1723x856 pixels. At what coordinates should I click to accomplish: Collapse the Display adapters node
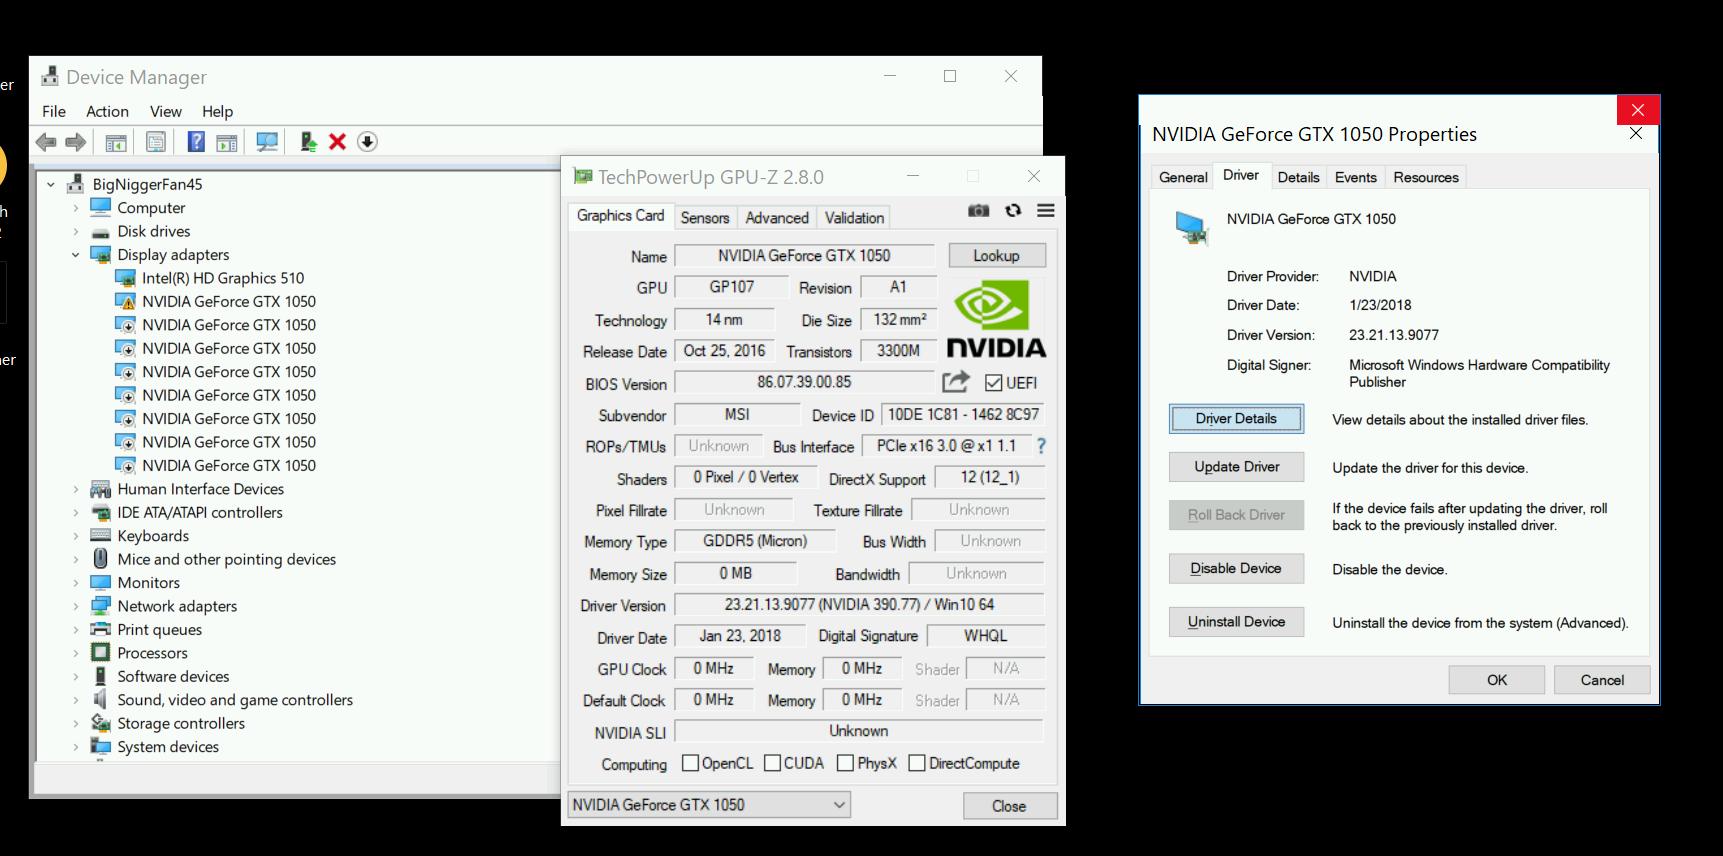(x=75, y=255)
